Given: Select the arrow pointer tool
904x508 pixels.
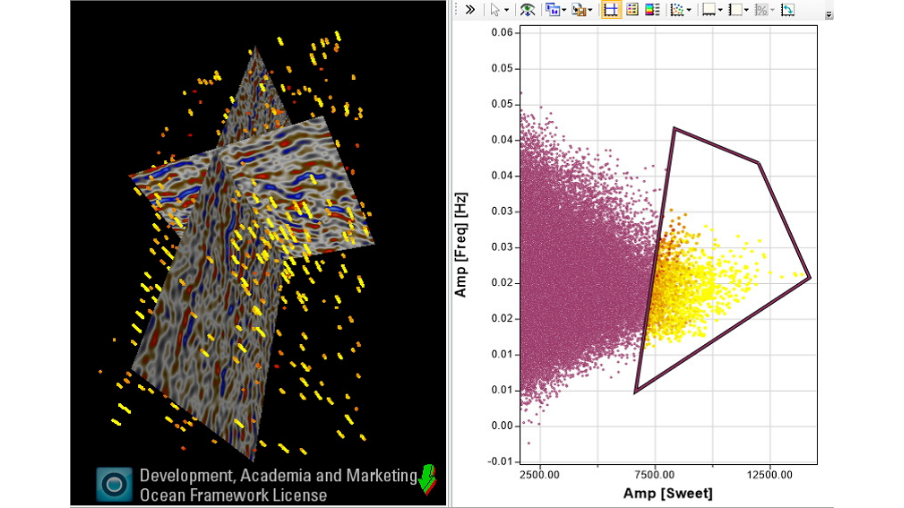Looking at the screenshot, I should point(495,10).
